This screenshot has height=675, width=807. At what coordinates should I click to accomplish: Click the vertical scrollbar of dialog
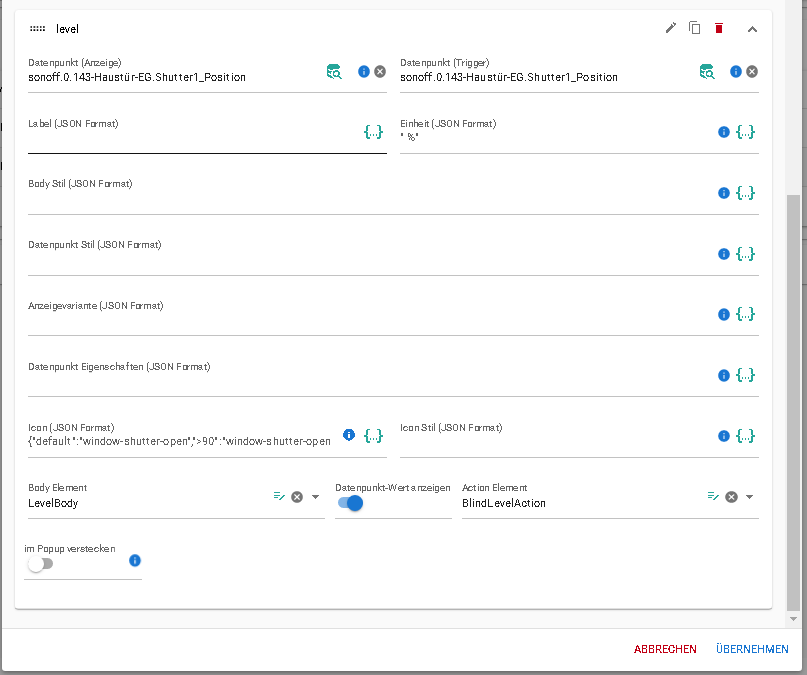pos(794,400)
